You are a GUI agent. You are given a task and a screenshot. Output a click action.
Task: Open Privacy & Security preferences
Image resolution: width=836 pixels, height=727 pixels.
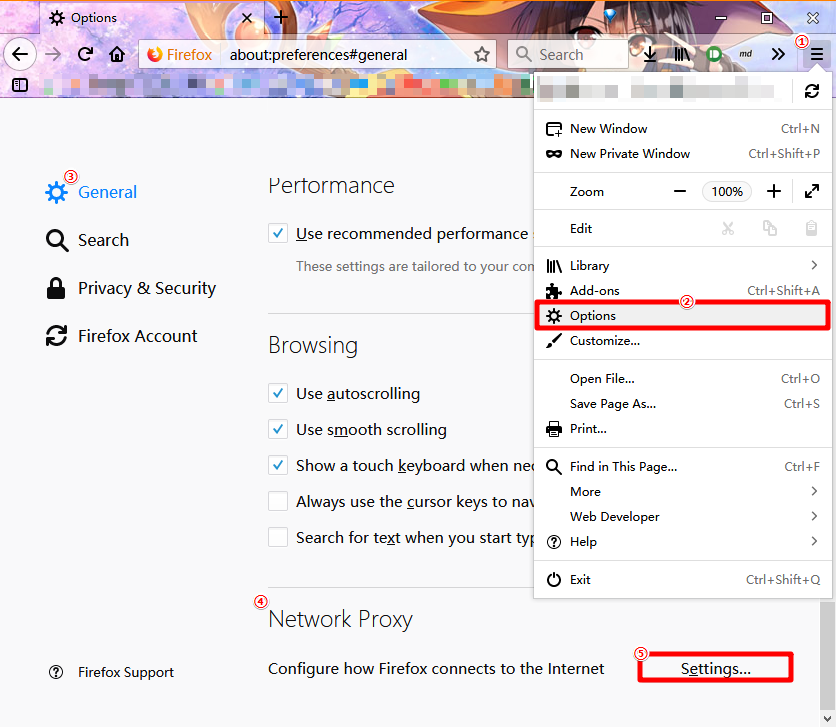[x=131, y=288]
